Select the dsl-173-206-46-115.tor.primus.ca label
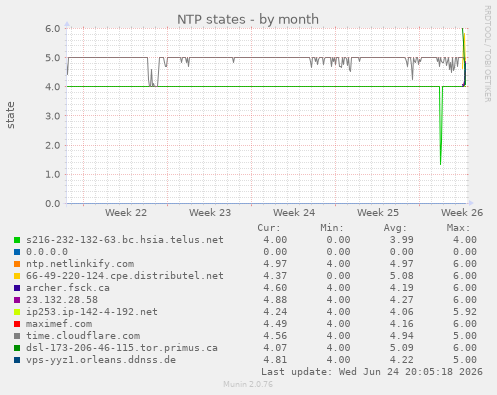Viewport: 497px width, 395px height. pos(122,348)
